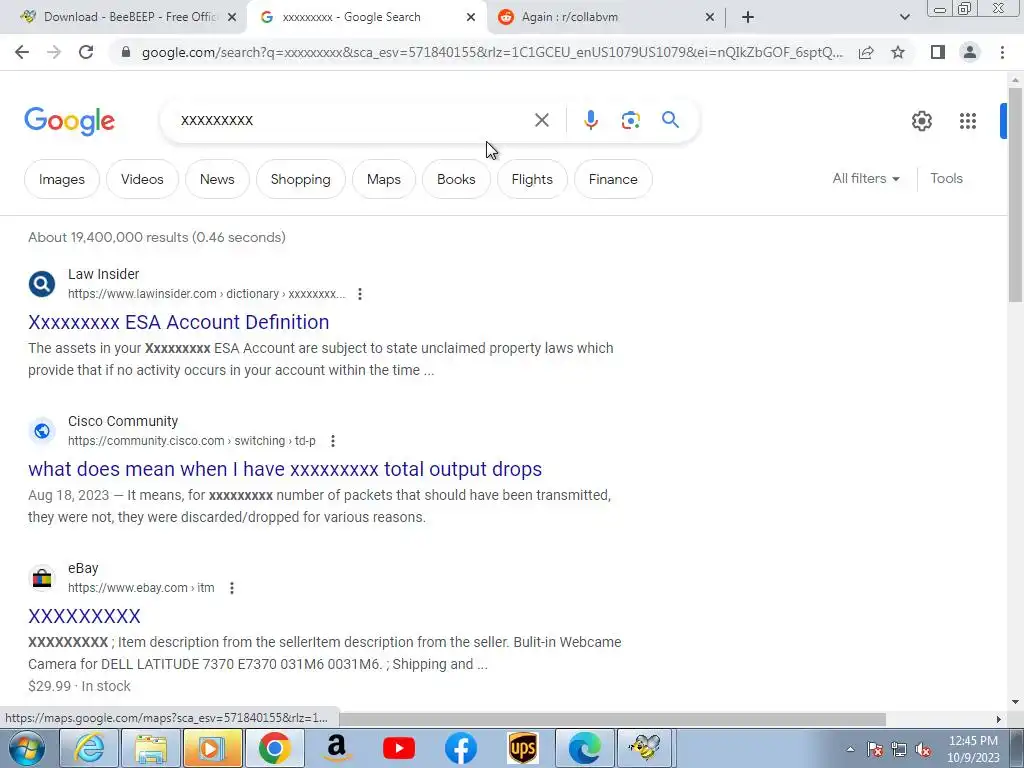Screen dimensions: 1024x768
Task: Search by image with Google Lens icon
Action: point(630,120)
